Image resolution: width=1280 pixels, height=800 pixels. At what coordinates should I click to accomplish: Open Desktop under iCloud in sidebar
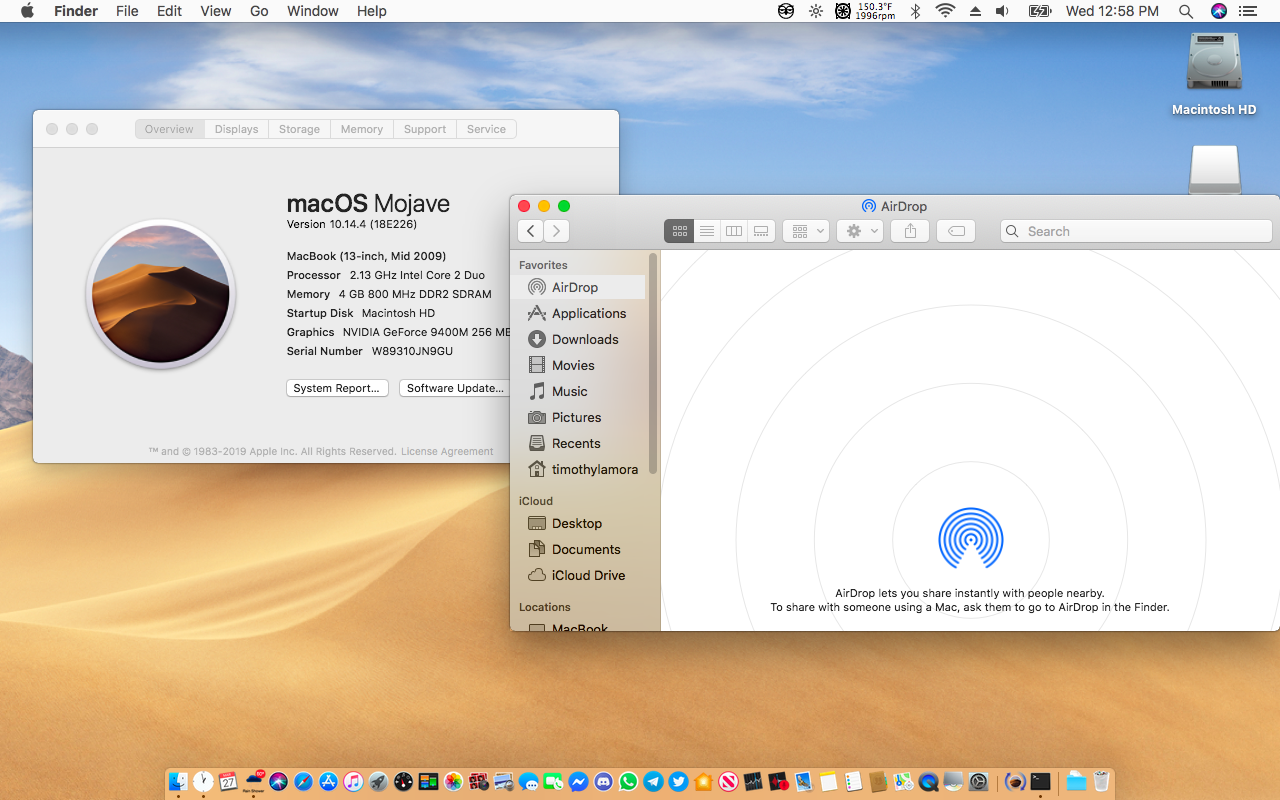pyautogui.click(x=579, y=523)
